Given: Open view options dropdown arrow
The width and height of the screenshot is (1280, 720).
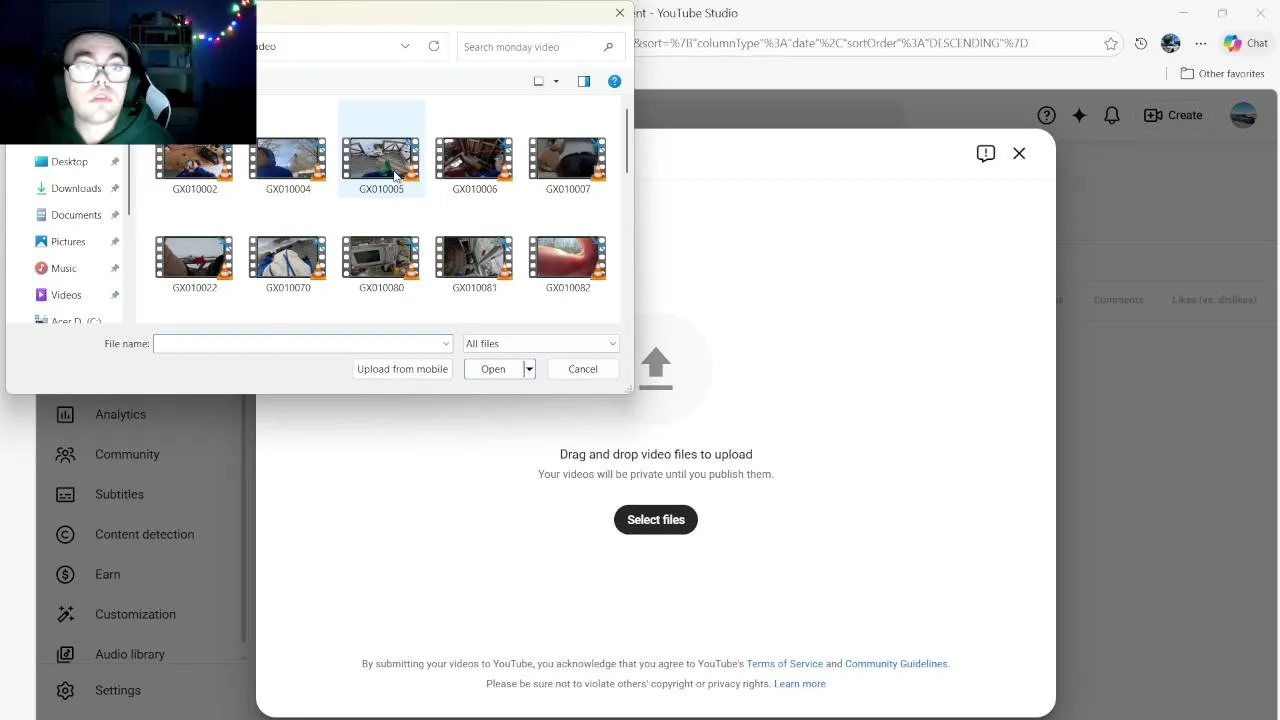Looking at the screenshot, I should point(556,81).
